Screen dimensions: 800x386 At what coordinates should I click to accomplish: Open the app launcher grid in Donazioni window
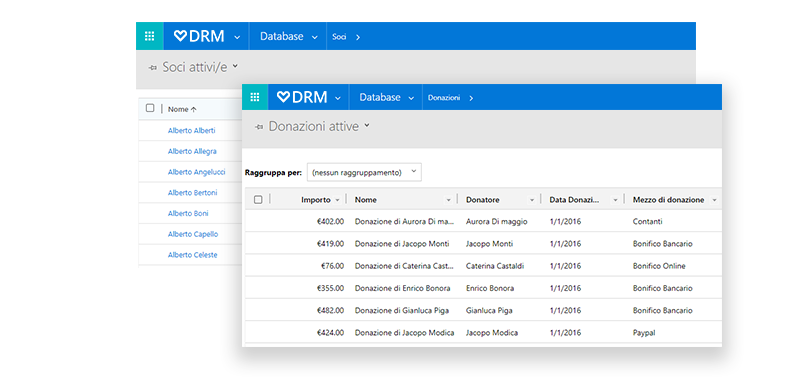[x=255, y=97]
